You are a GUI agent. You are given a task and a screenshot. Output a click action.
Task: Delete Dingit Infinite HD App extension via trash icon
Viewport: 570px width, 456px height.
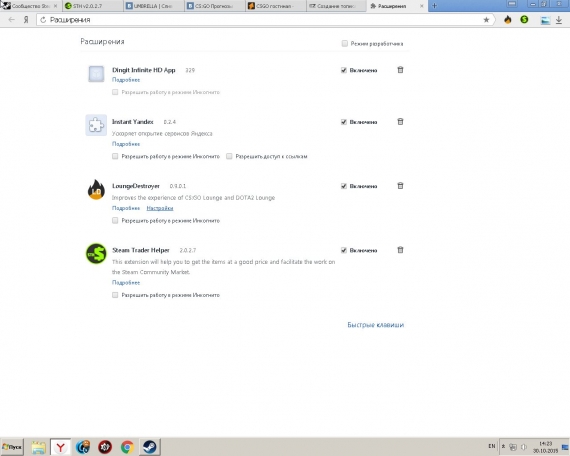tap(400, 69)
